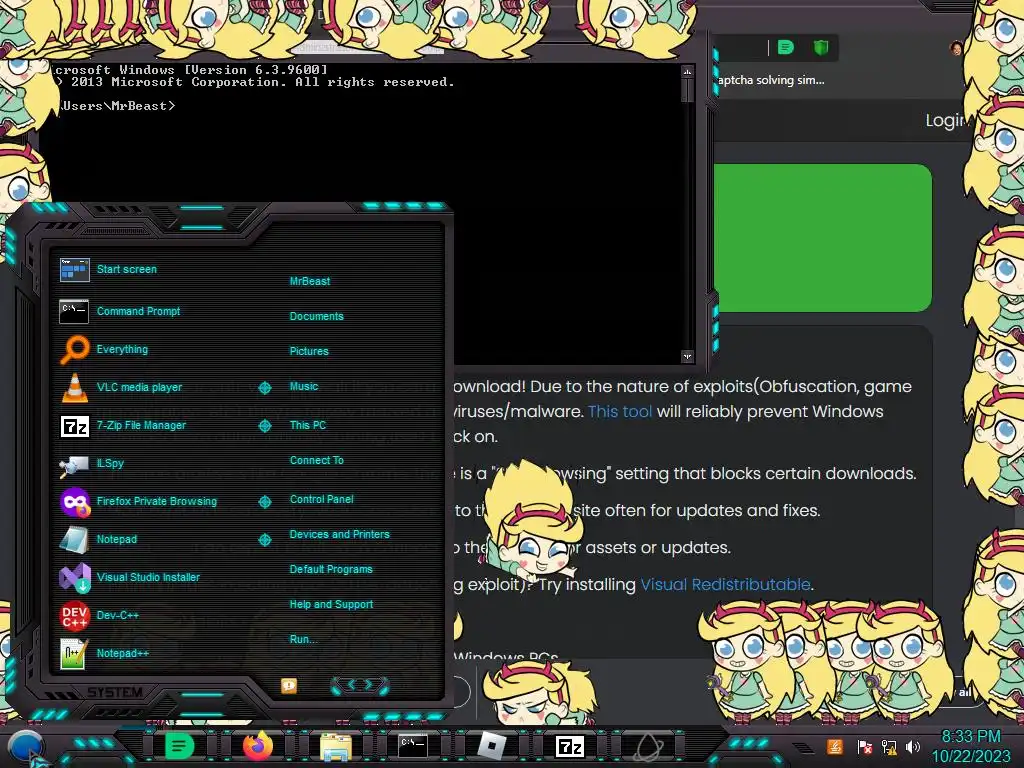
Task: Launch Notepad++ from the start menu
Action: click(x=104, y=653)
